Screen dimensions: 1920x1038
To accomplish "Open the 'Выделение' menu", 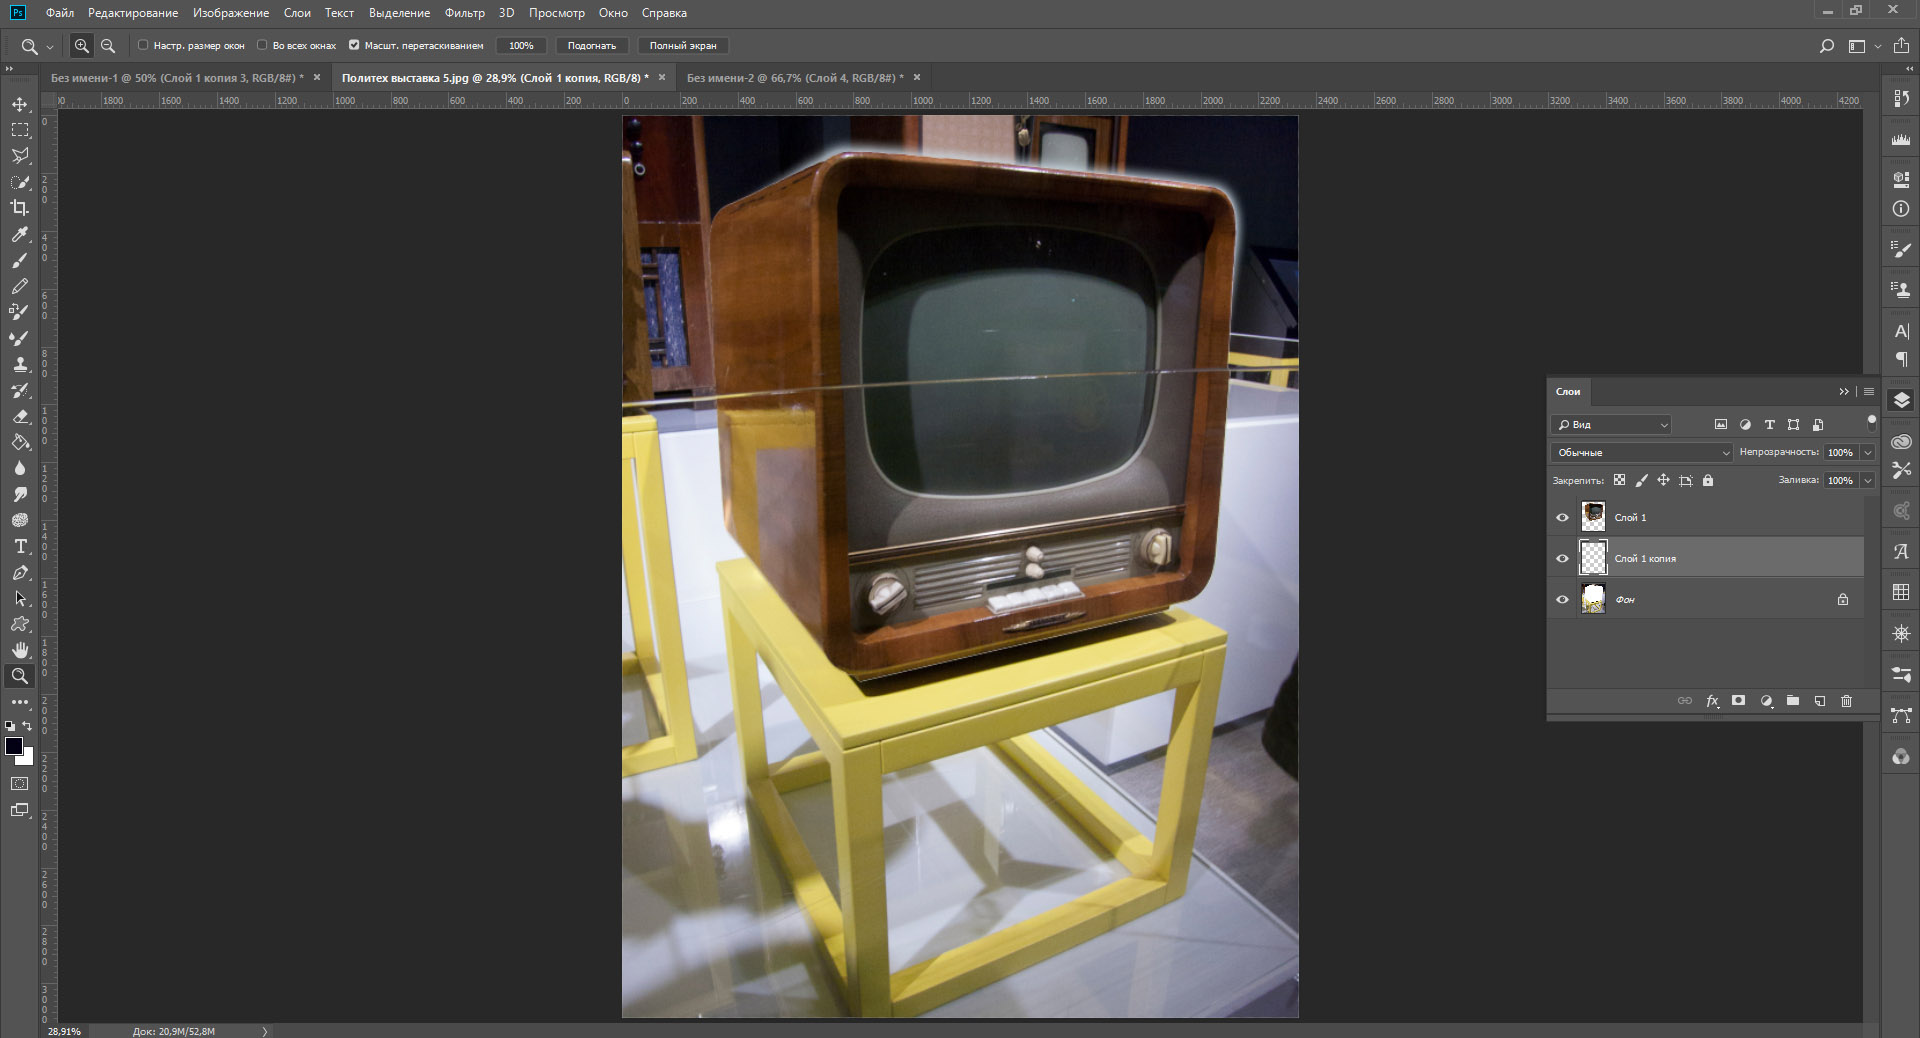I will pos(399,13).
